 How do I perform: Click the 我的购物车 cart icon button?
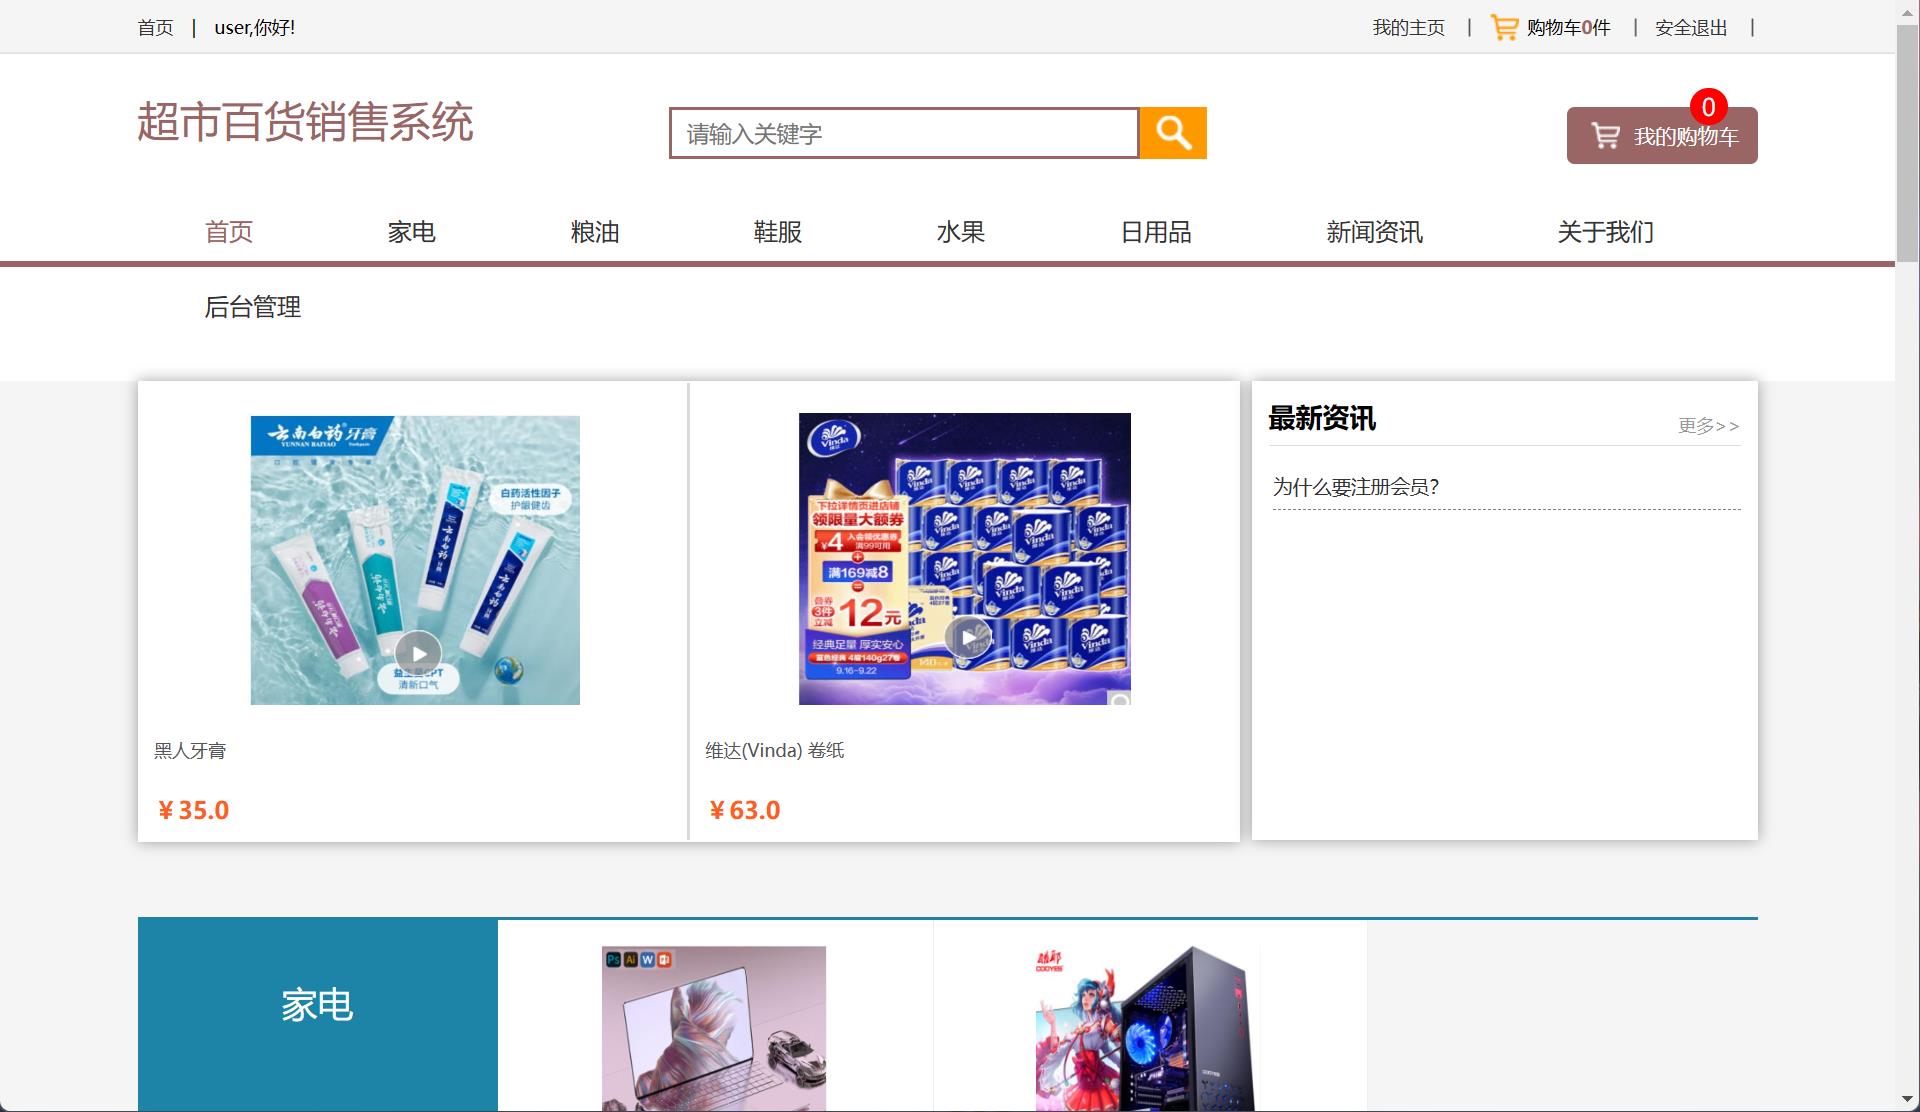pos(1606,135)
